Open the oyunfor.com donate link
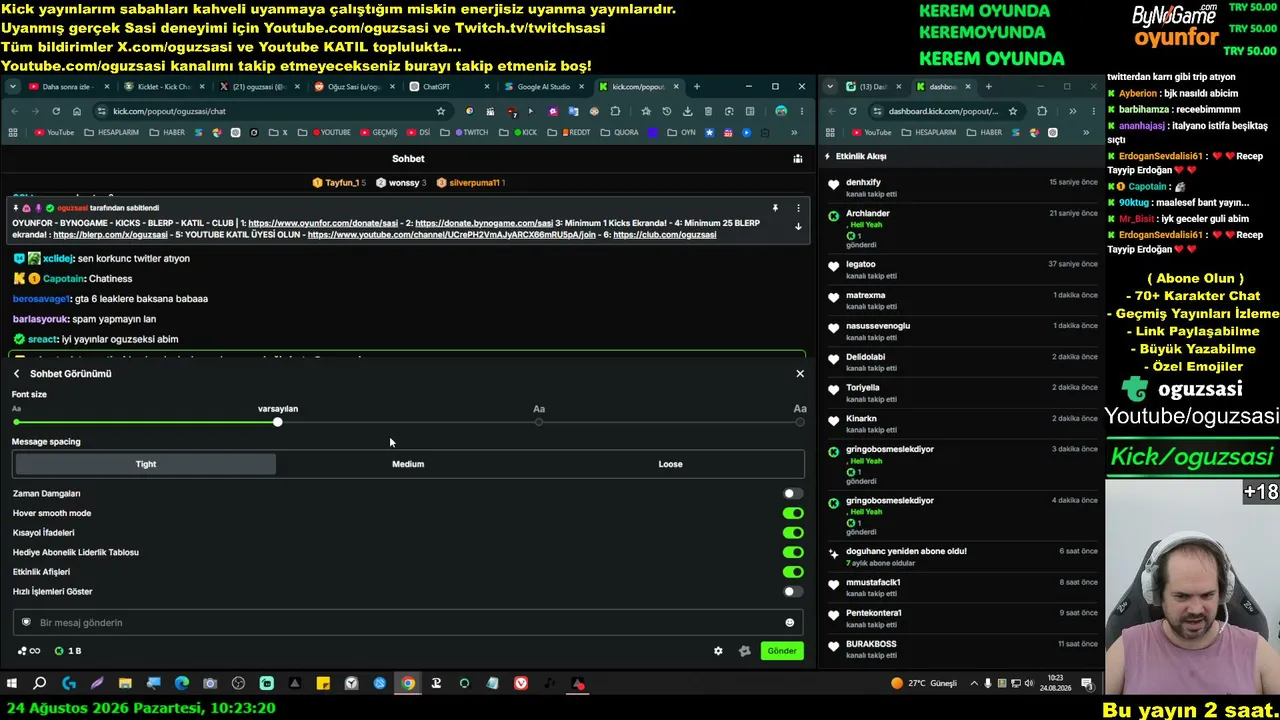Screen dimensions: 1280x720 point(325,223)
